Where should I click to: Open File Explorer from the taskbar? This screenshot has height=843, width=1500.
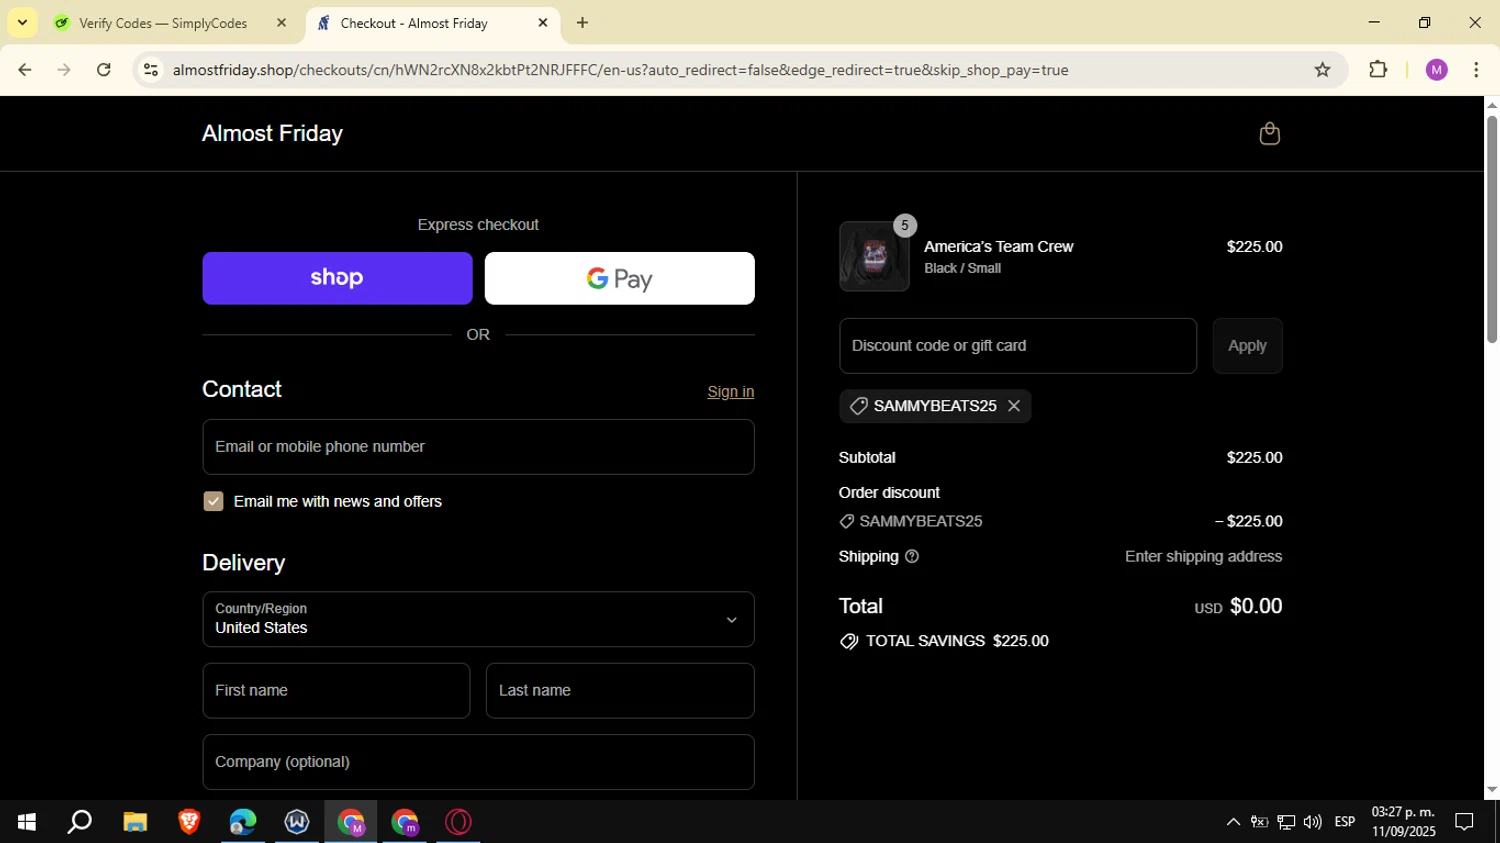(135, 822)
